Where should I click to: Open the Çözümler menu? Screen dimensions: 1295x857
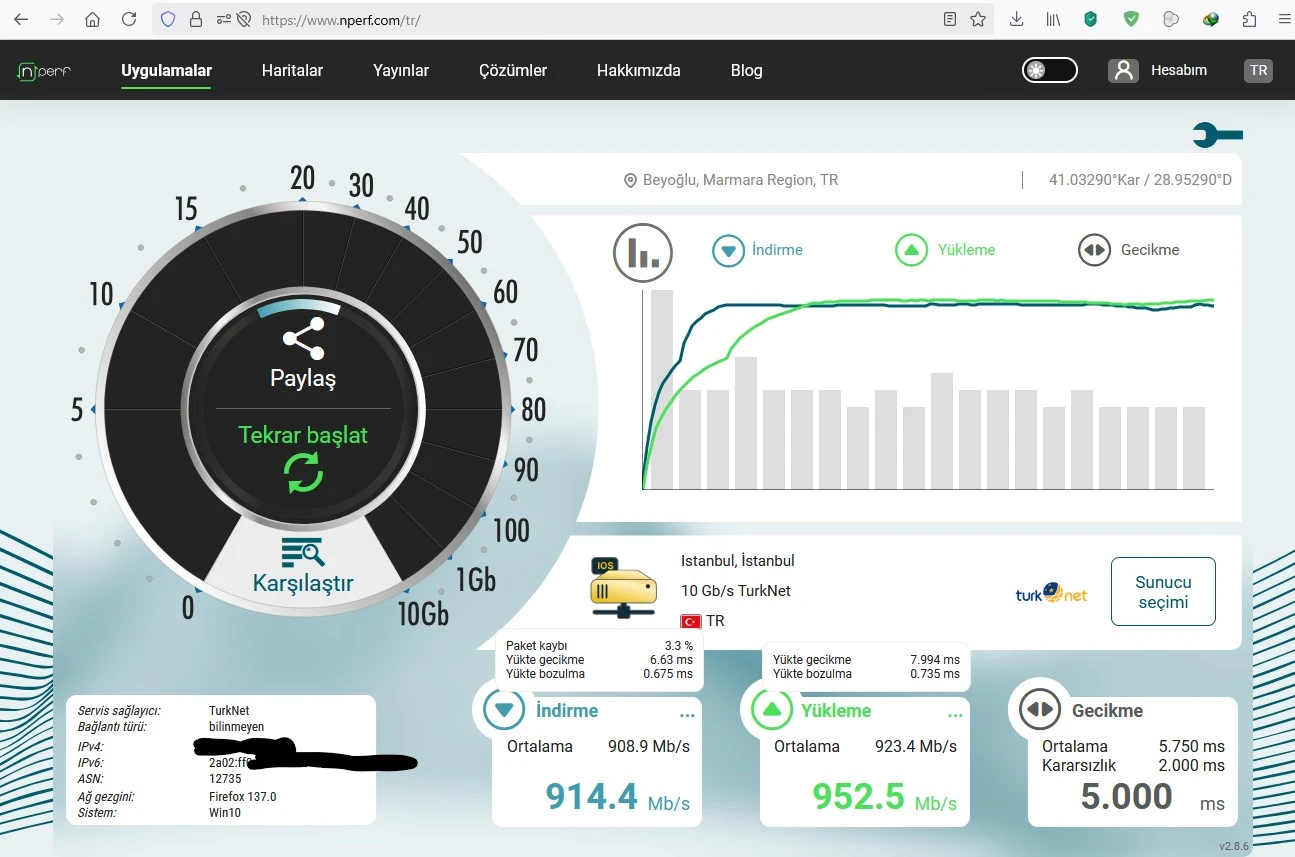(x=513, y=70)
